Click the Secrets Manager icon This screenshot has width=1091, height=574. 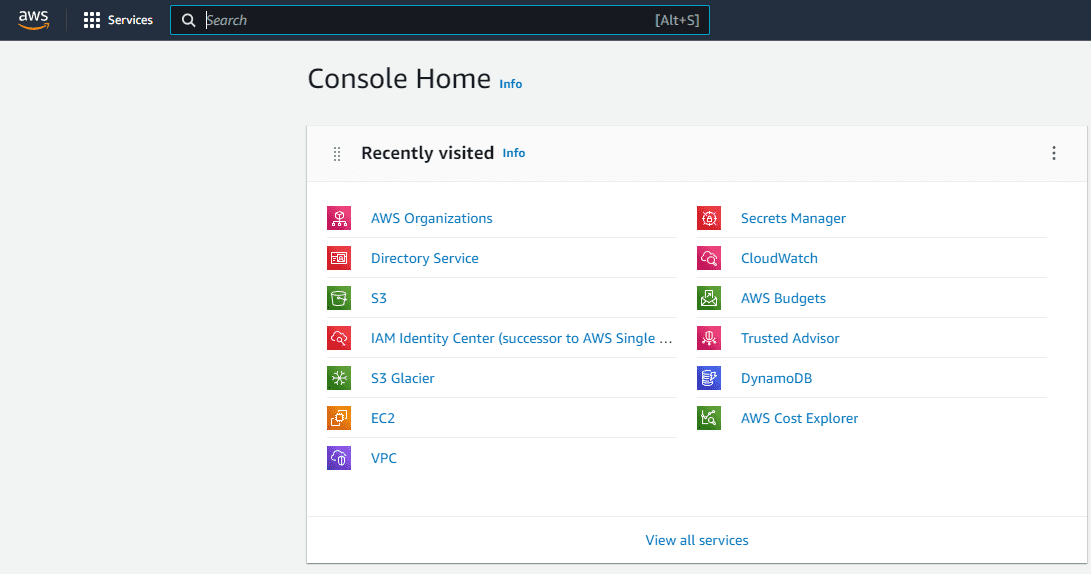click(709, 218)
